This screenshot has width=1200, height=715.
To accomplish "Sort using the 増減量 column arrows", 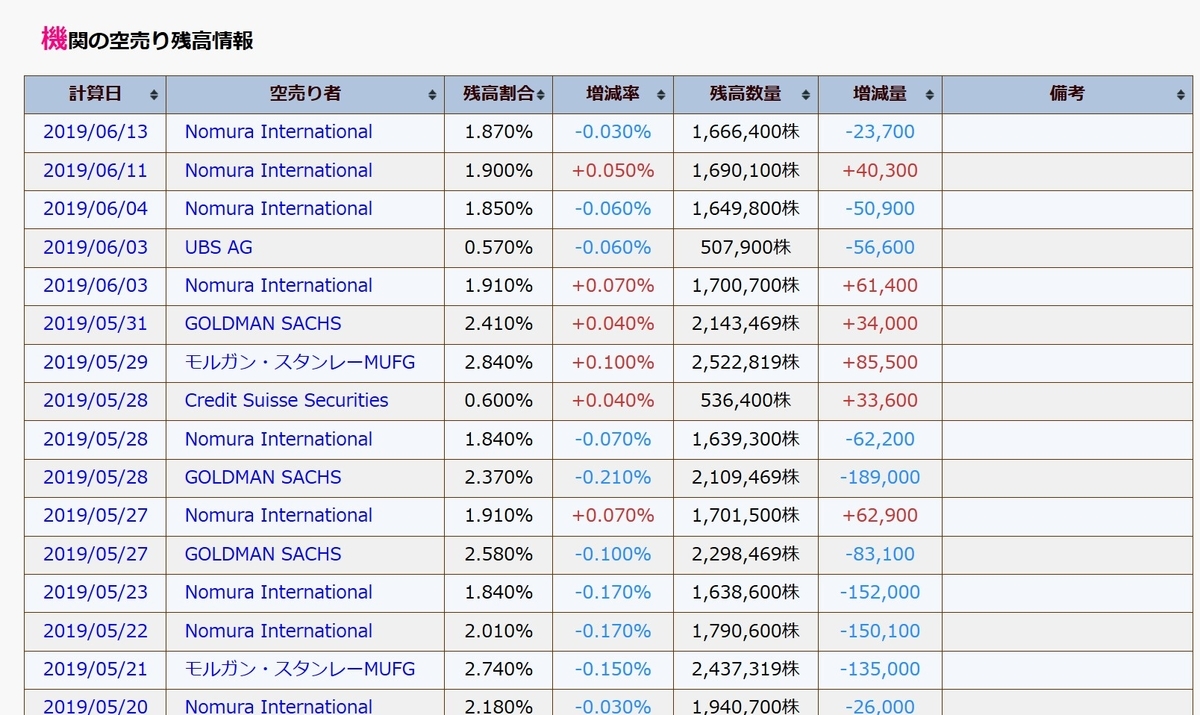I will click(929, 95).
